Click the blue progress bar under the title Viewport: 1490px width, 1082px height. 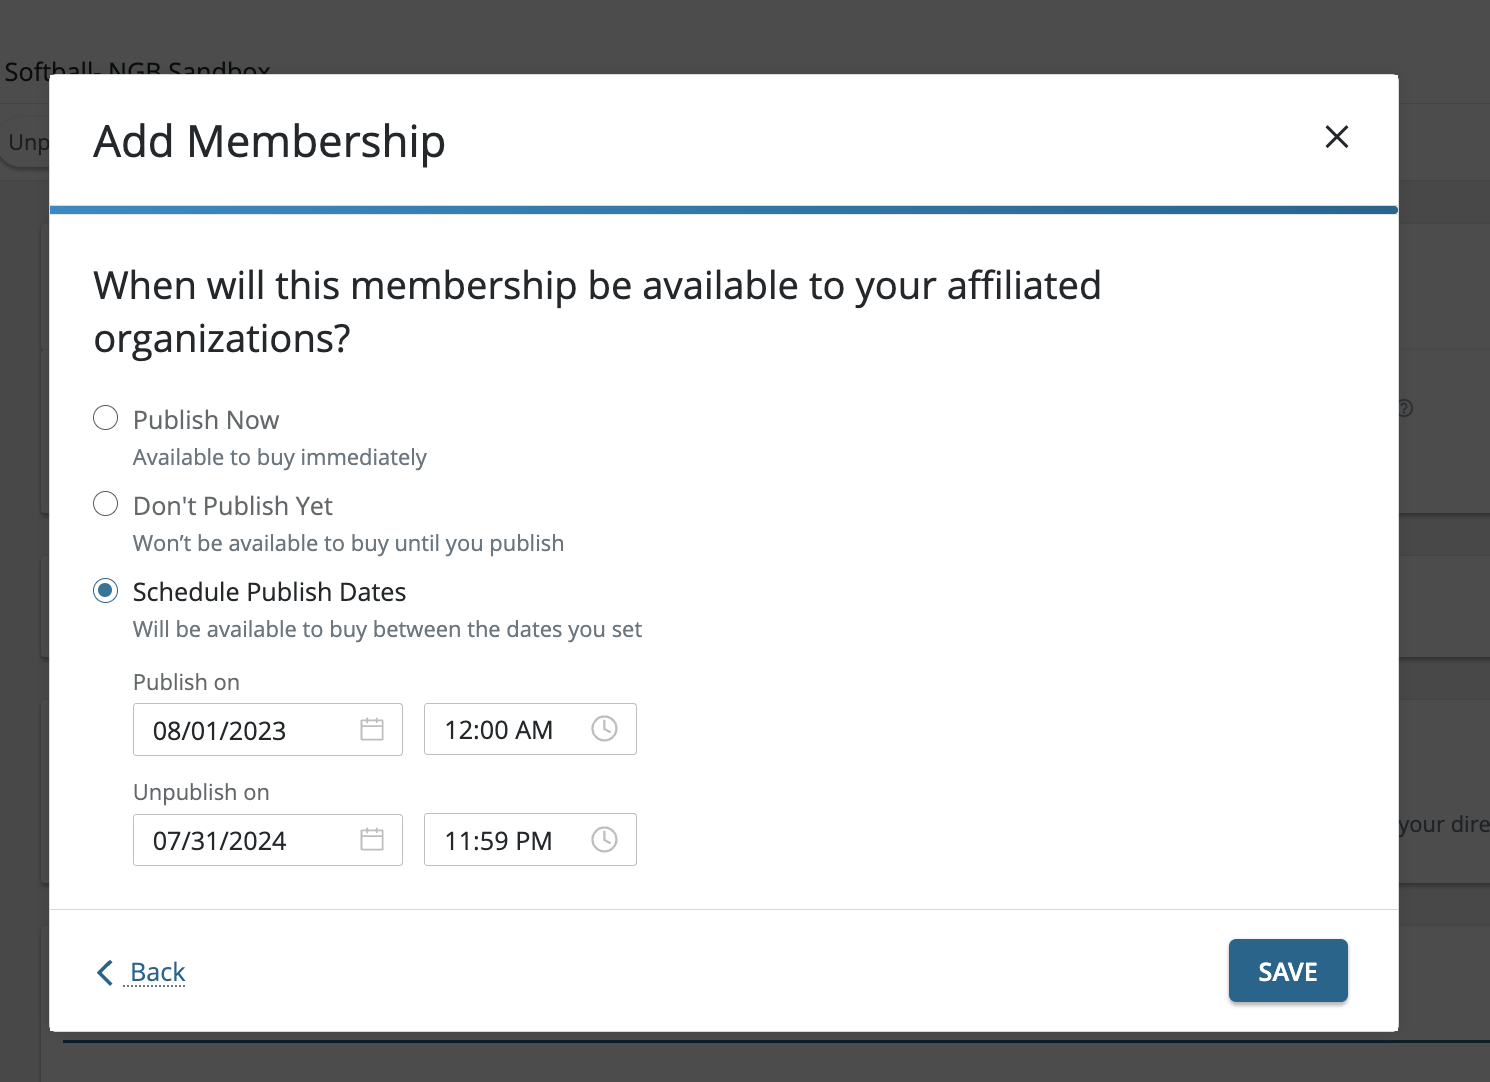pos(723,210)
